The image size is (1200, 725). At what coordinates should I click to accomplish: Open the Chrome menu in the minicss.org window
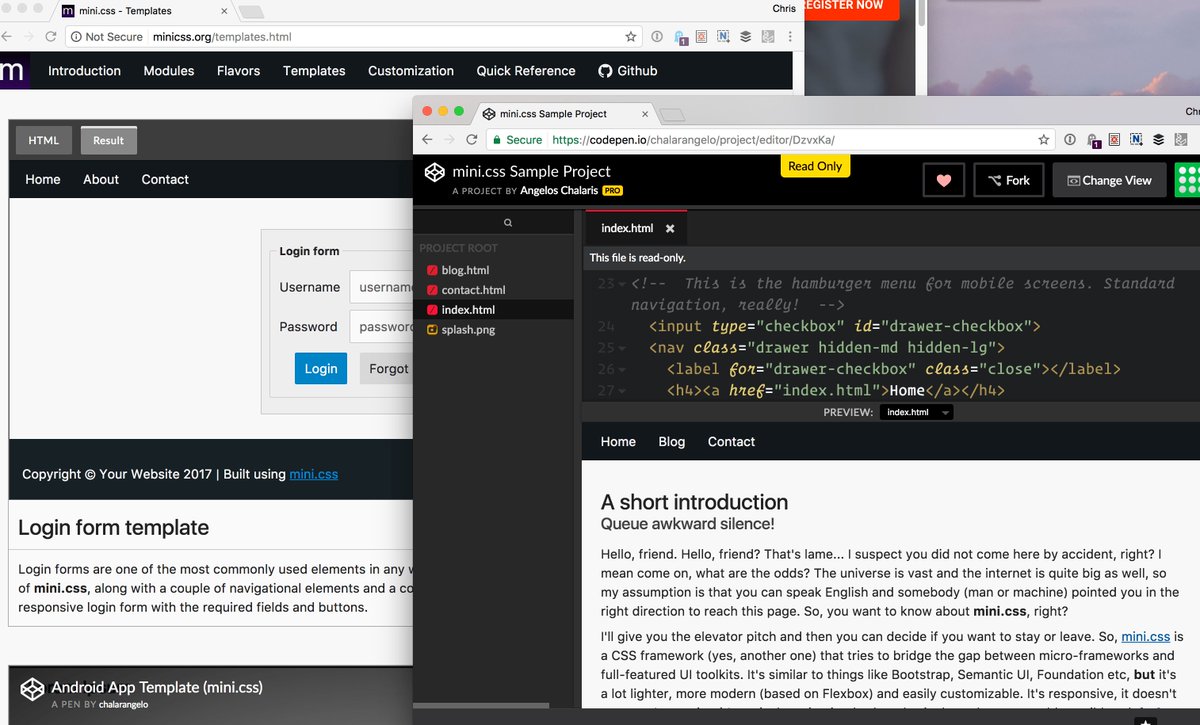[788, 37]
